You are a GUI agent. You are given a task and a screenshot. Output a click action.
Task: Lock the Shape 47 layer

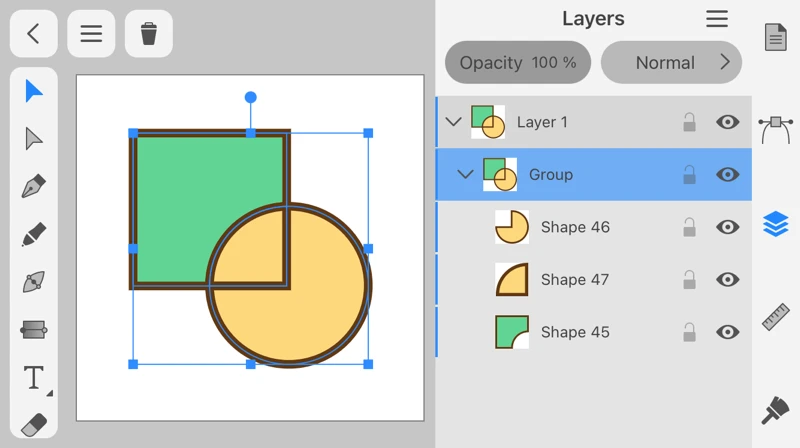pos(689,280)
